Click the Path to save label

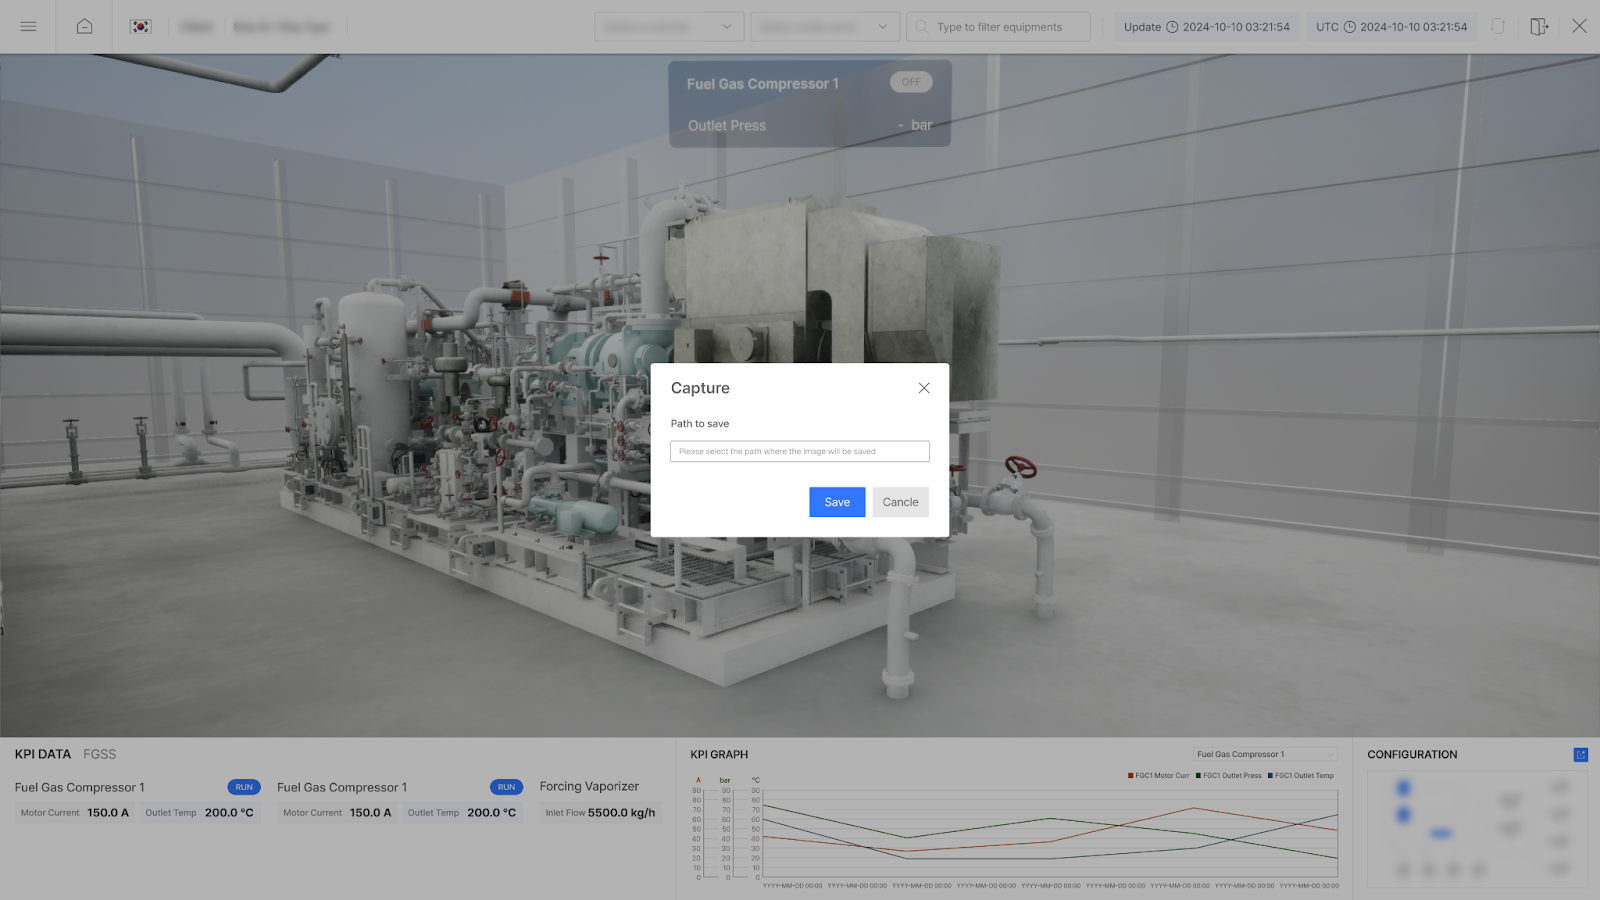point(700,424)
